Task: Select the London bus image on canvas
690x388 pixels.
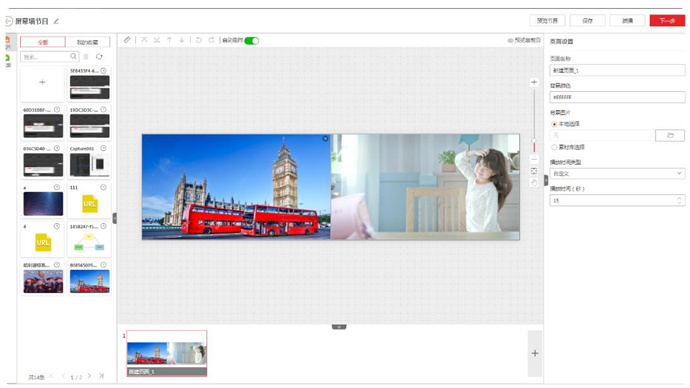Action: click(236, 187)
